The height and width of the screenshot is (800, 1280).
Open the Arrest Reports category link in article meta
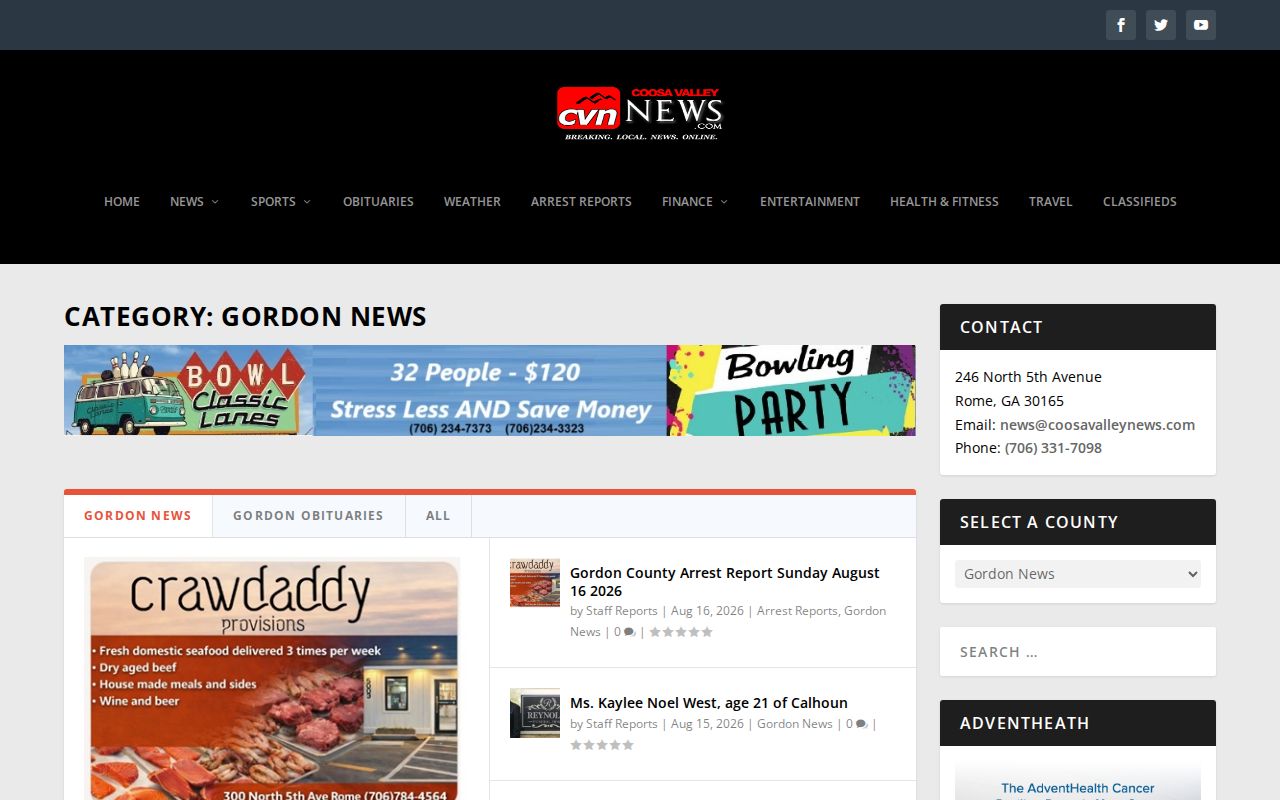[x=797, y=611]
